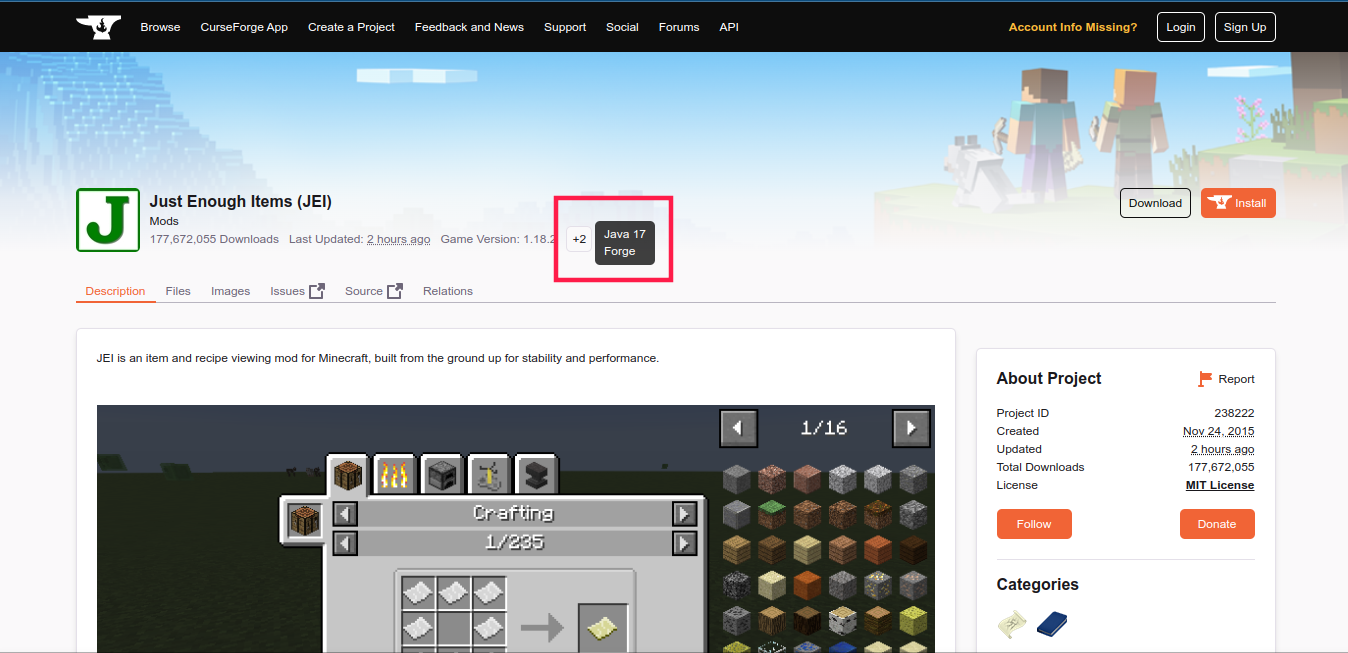Click the Mods category link under the title
The width and height of the screenshot is (1348, 653).
click(x=164, y=221)
